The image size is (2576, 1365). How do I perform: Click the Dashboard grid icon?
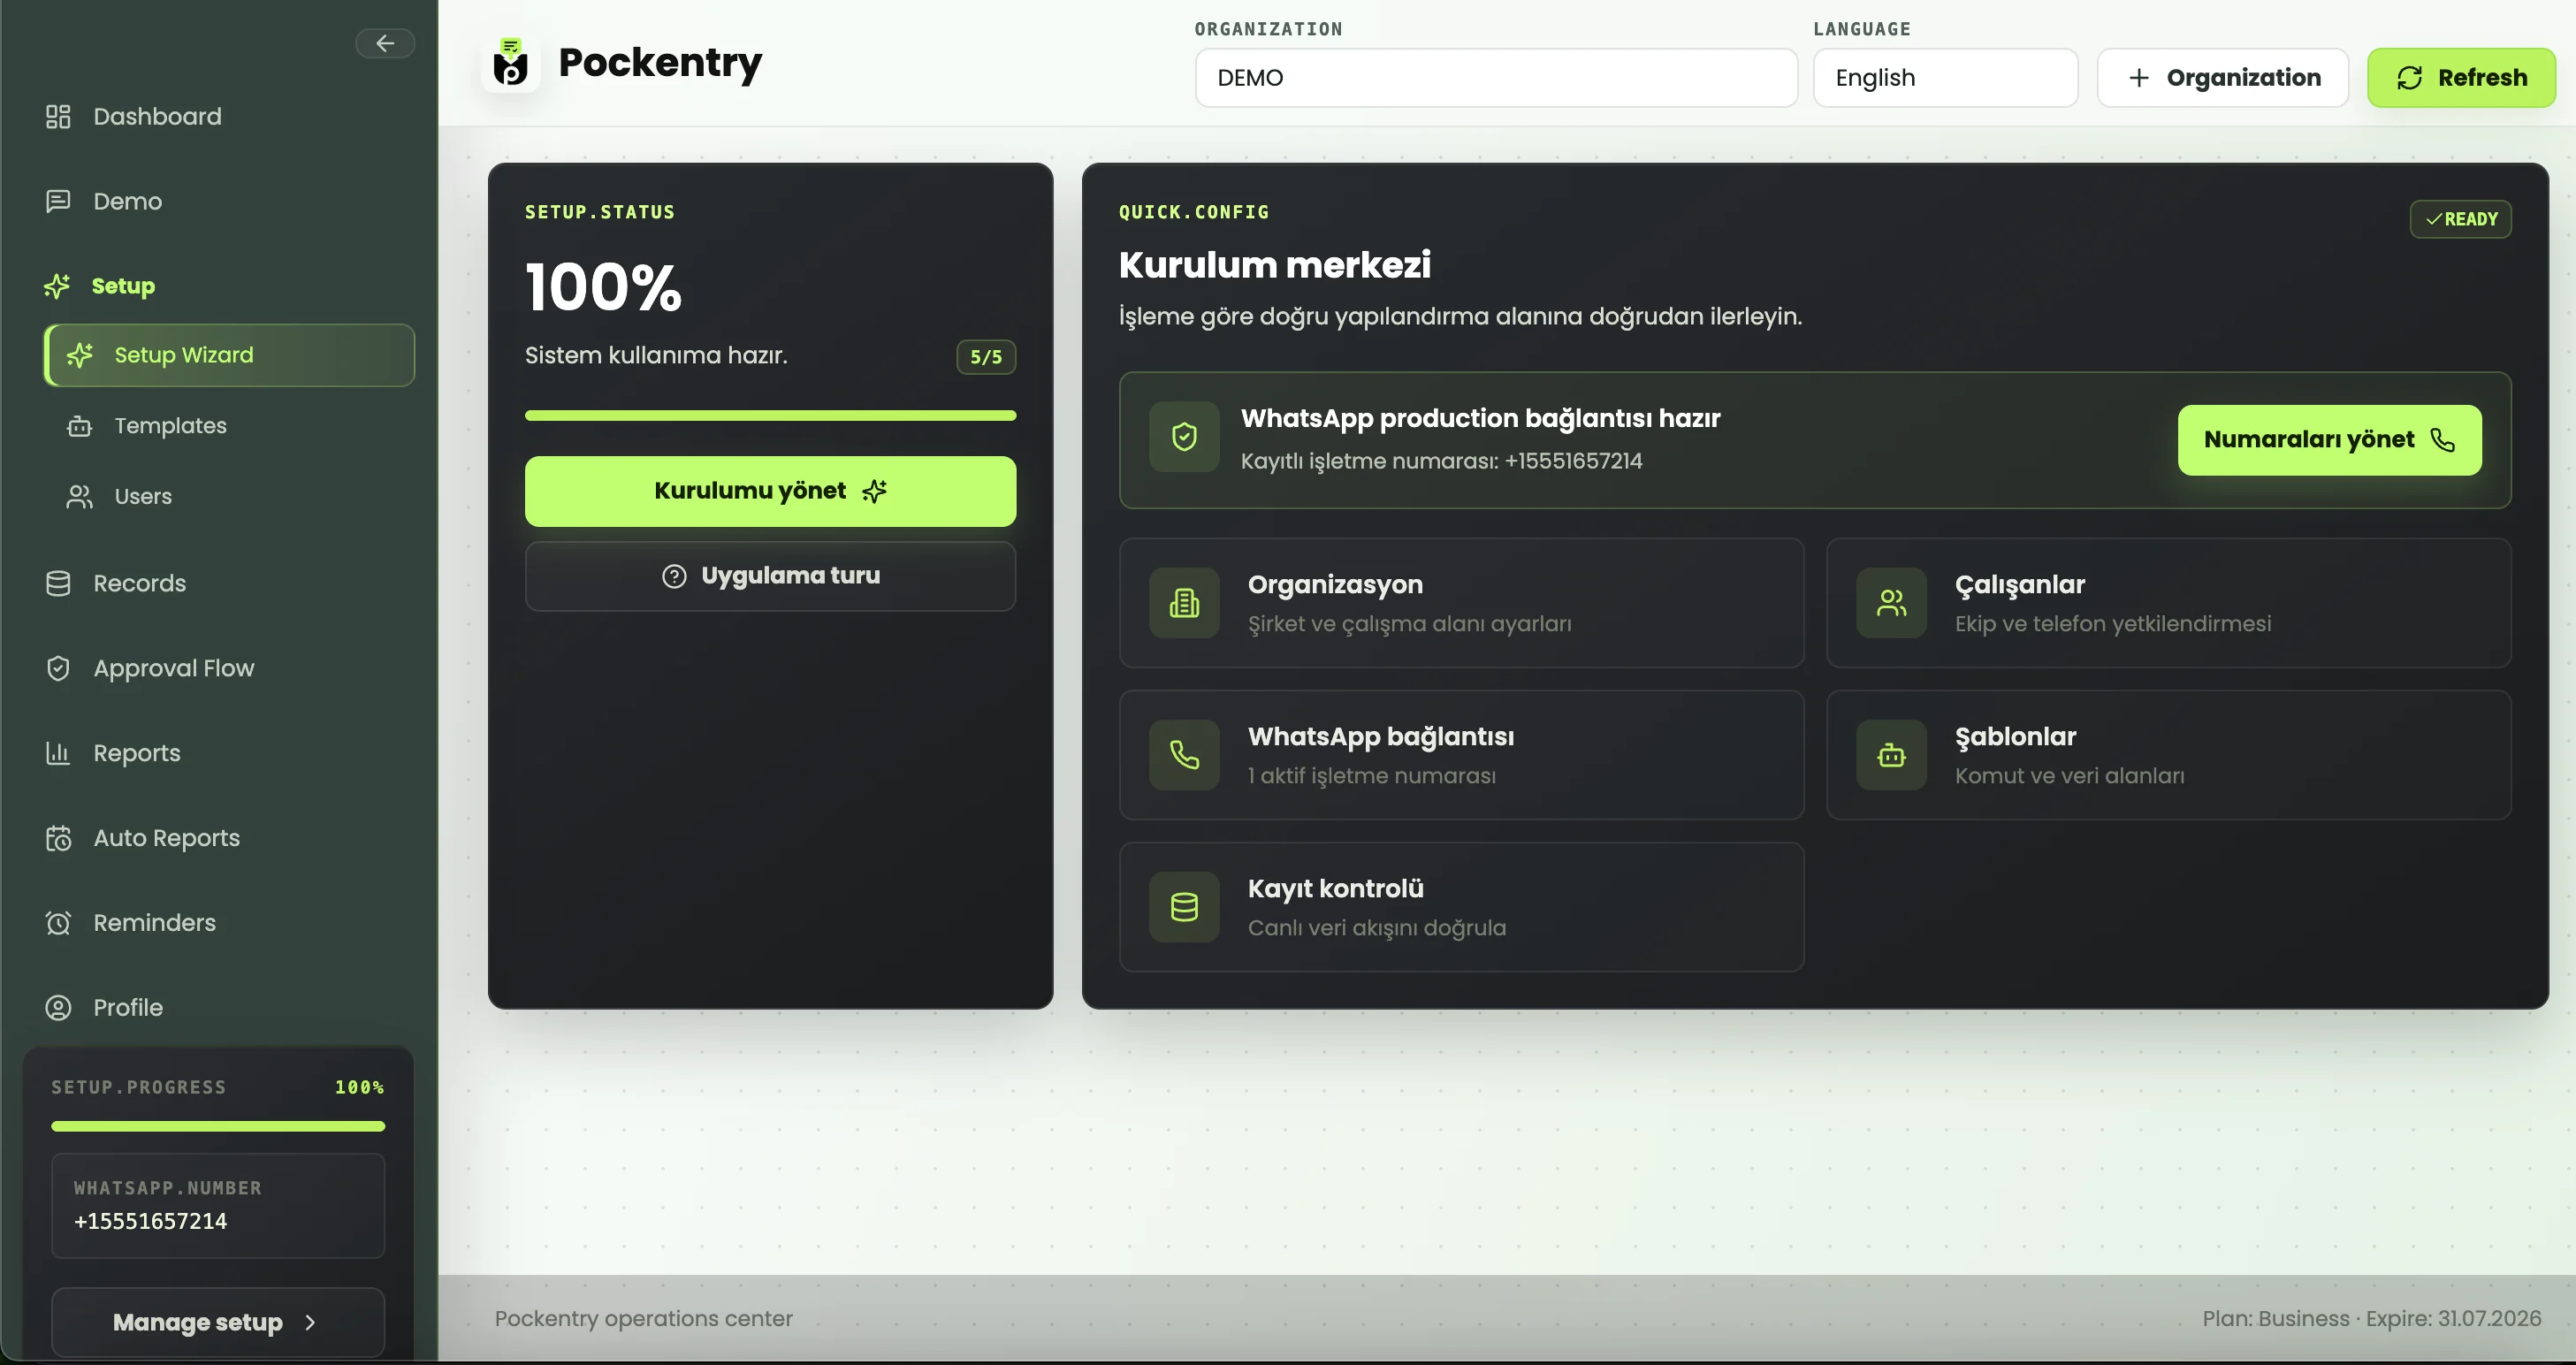pyautogui.click(x=58, y=116)
